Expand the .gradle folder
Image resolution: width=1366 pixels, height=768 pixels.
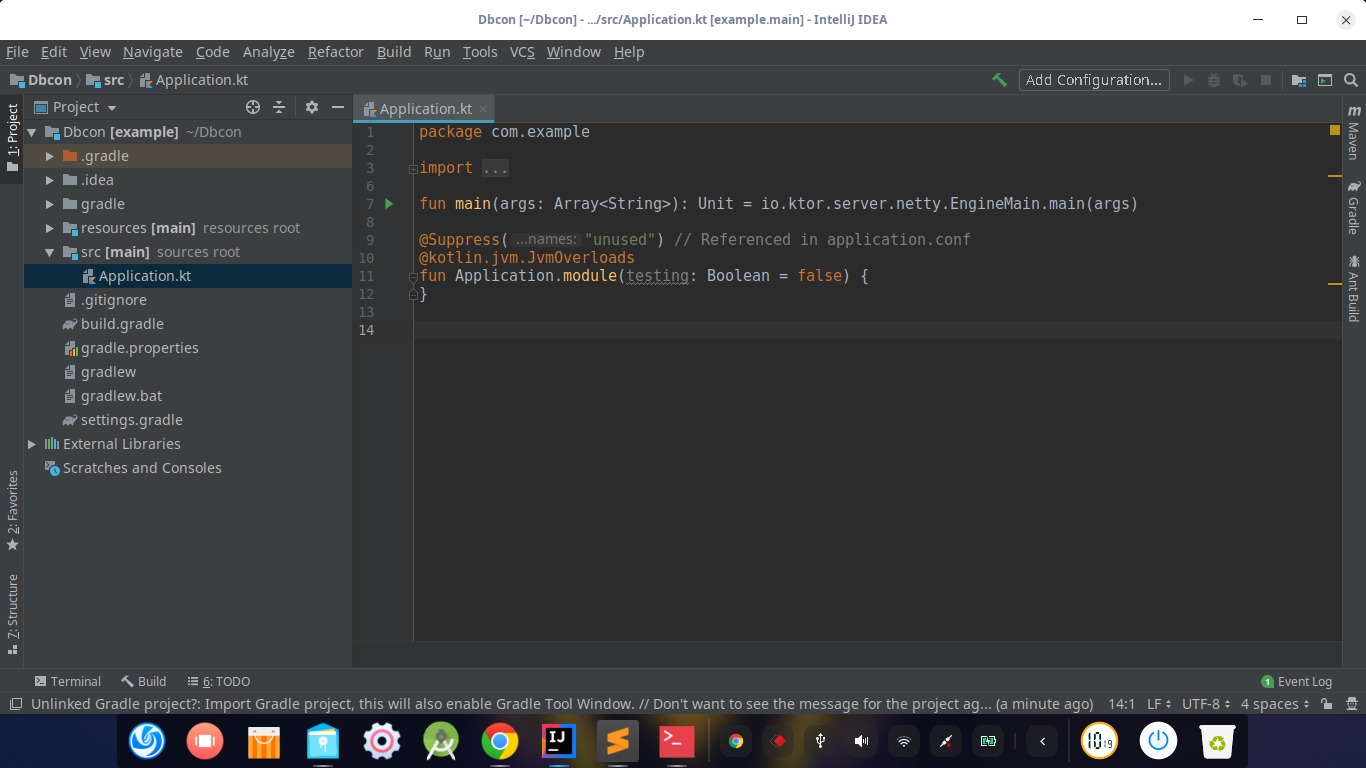click(x=48, y=155)
